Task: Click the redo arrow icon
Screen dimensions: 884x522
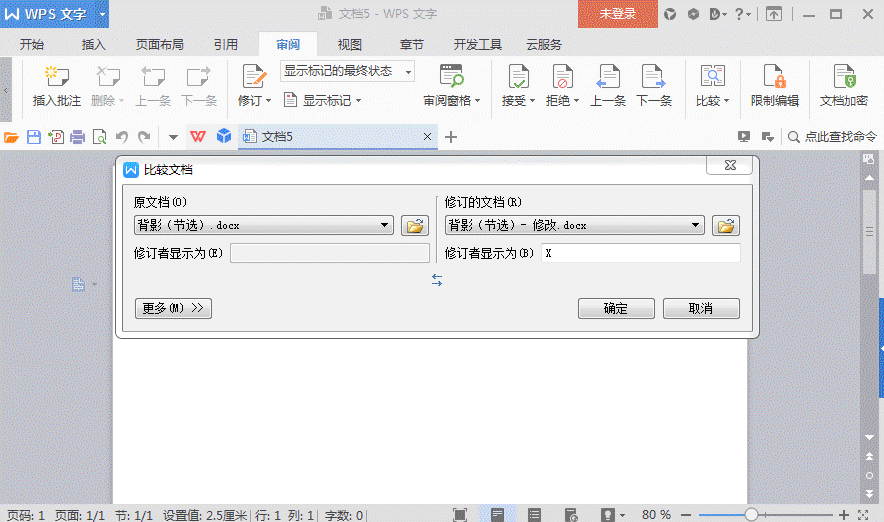Action: click(x=144, y=137)
